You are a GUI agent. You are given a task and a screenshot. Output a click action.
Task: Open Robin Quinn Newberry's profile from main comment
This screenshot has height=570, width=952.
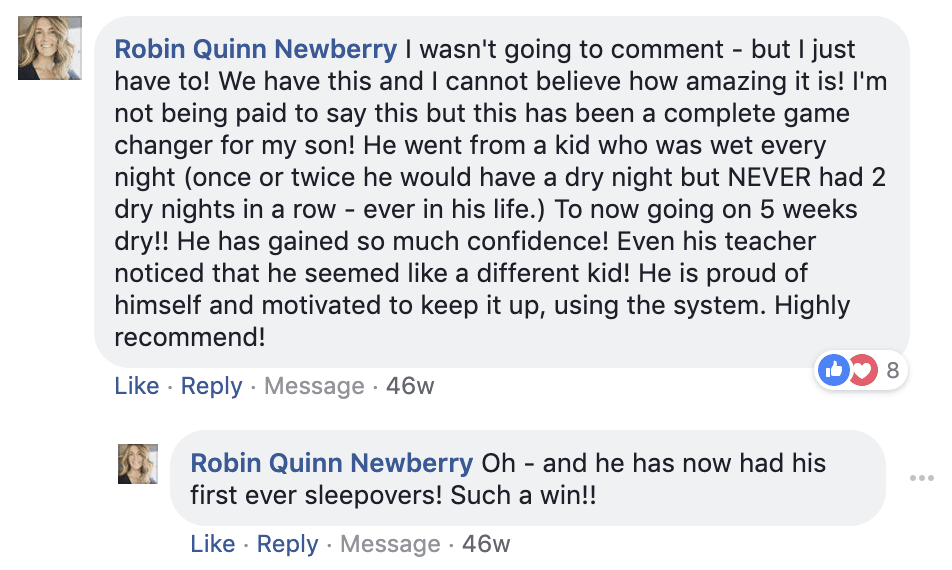[x=256, y=49]
